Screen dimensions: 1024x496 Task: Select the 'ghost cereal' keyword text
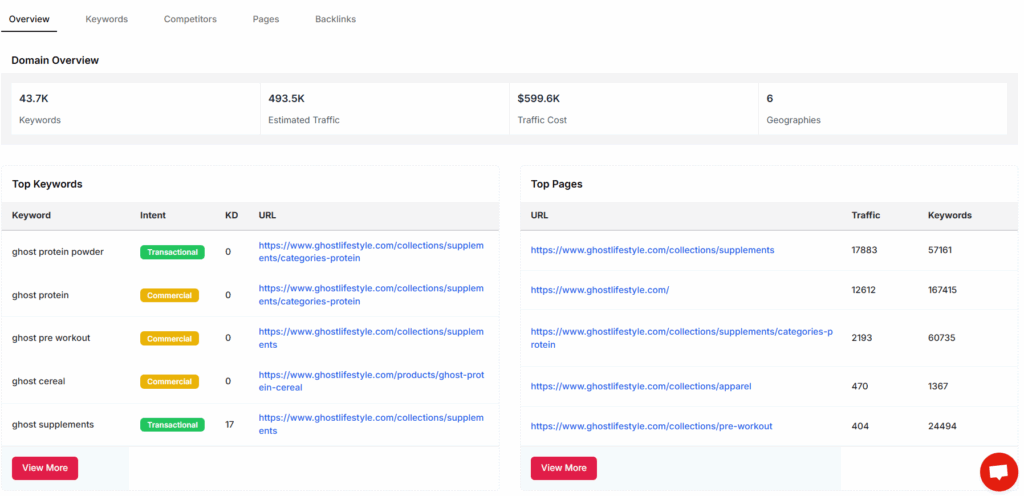click(x=39, y=381)
